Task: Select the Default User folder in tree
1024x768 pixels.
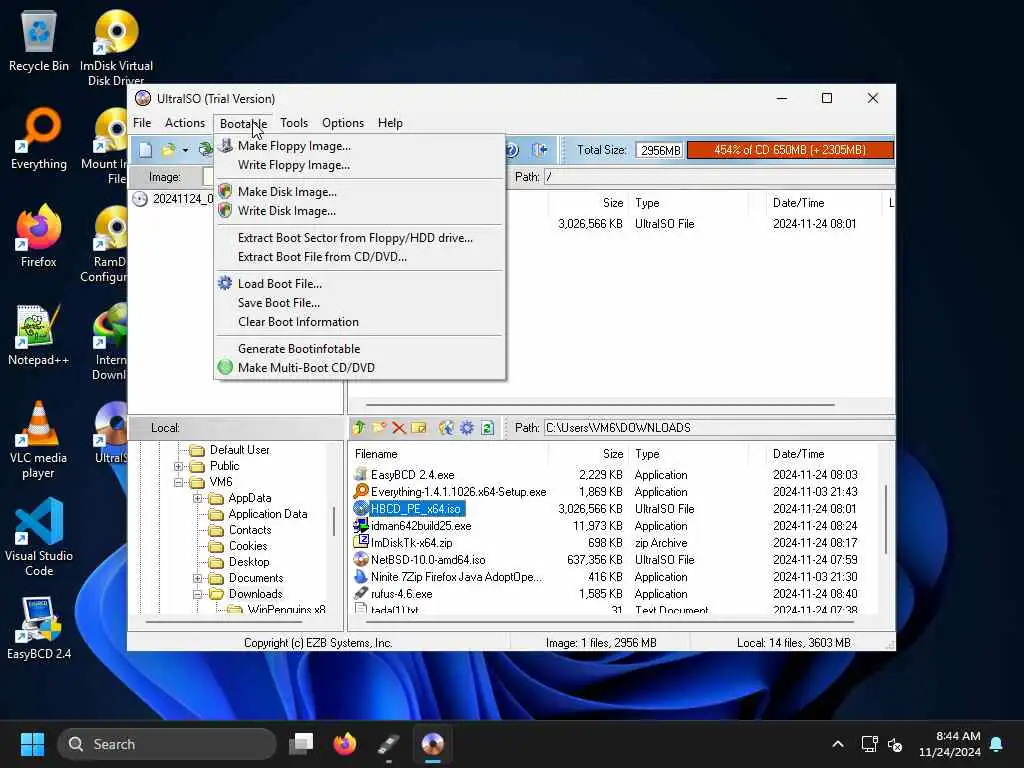Action: tap(239, 450)
